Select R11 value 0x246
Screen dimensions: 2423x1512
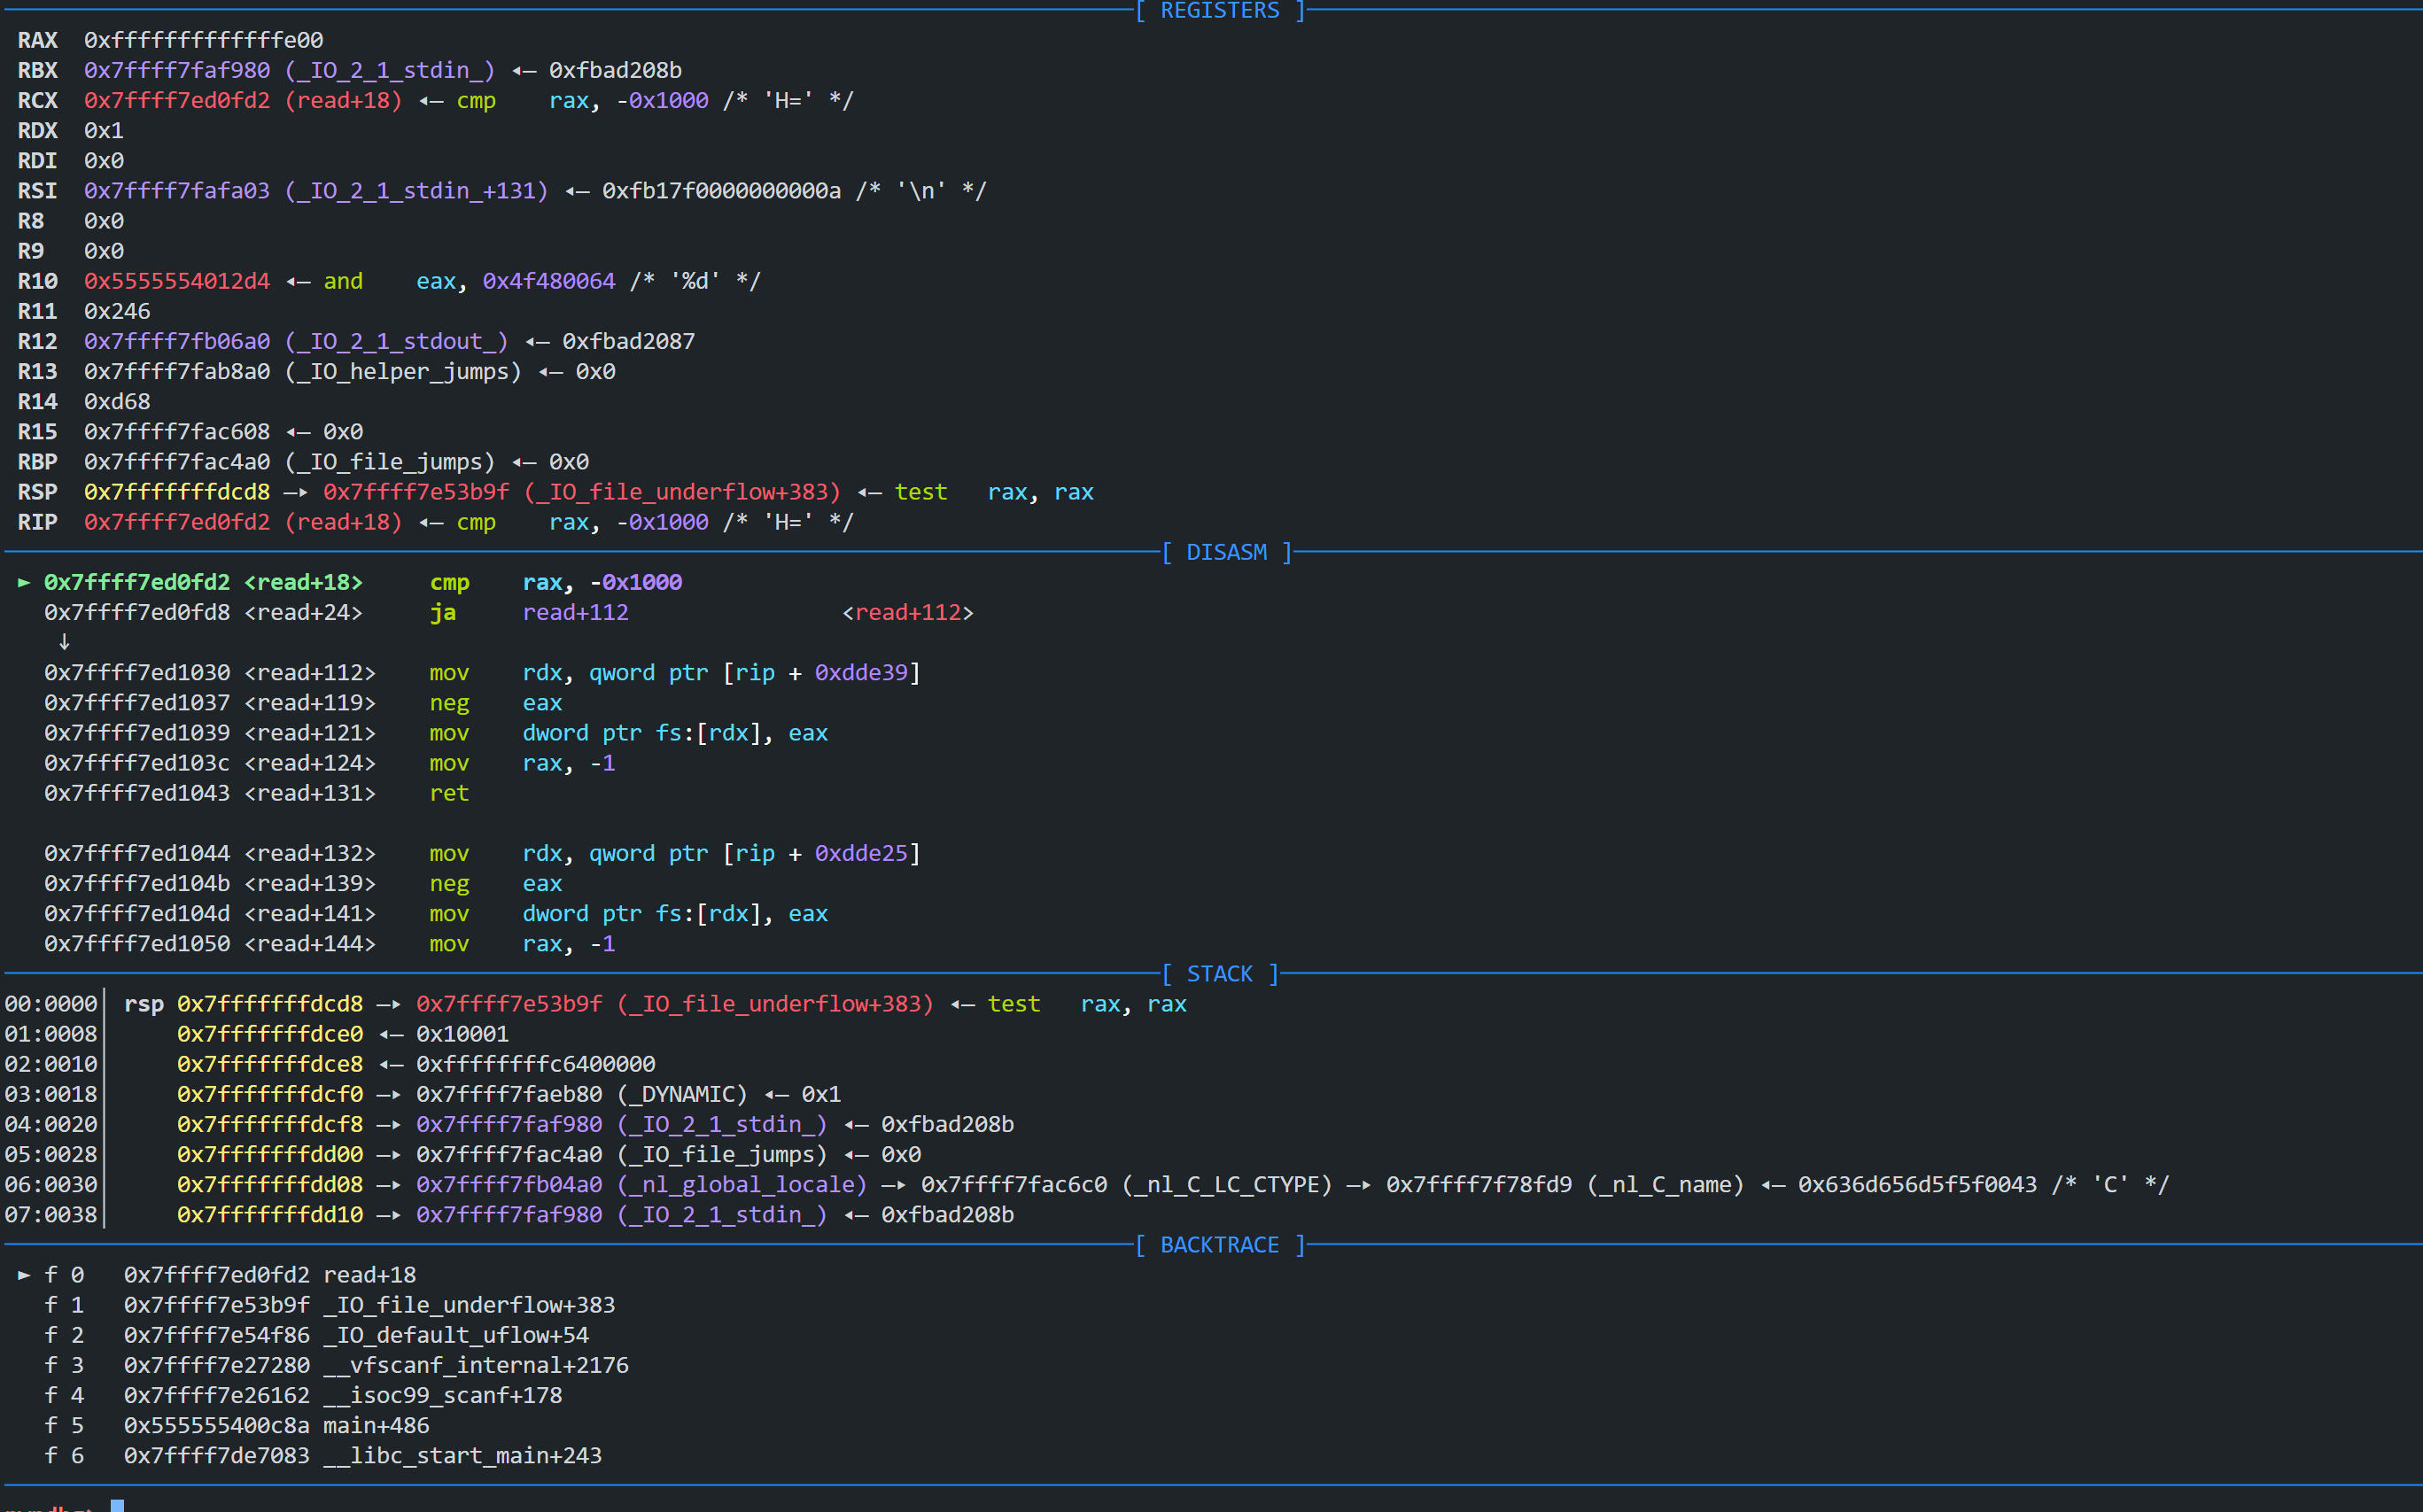pyautogui.click(x=117, y=311)
